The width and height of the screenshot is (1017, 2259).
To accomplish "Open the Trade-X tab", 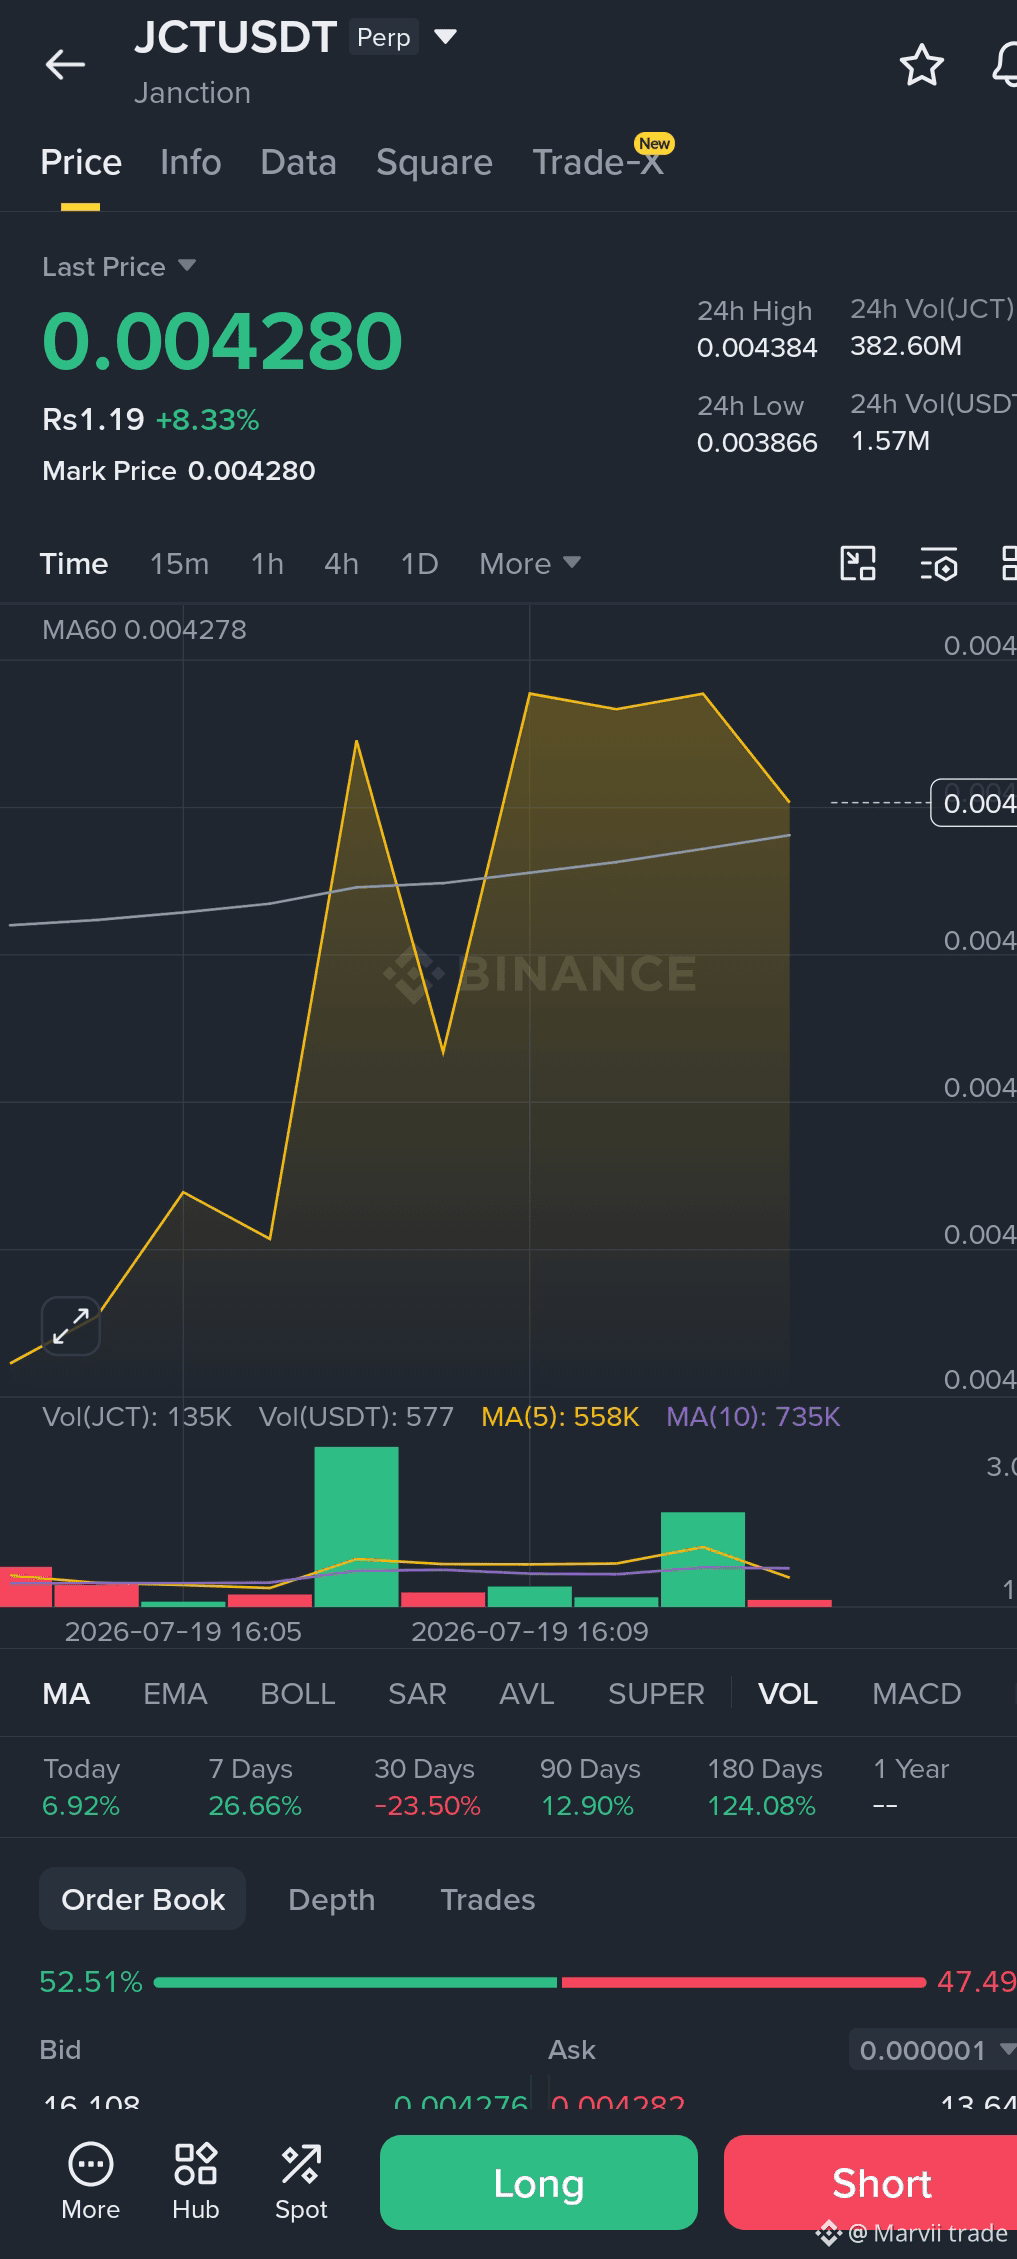I will (598, 162).
